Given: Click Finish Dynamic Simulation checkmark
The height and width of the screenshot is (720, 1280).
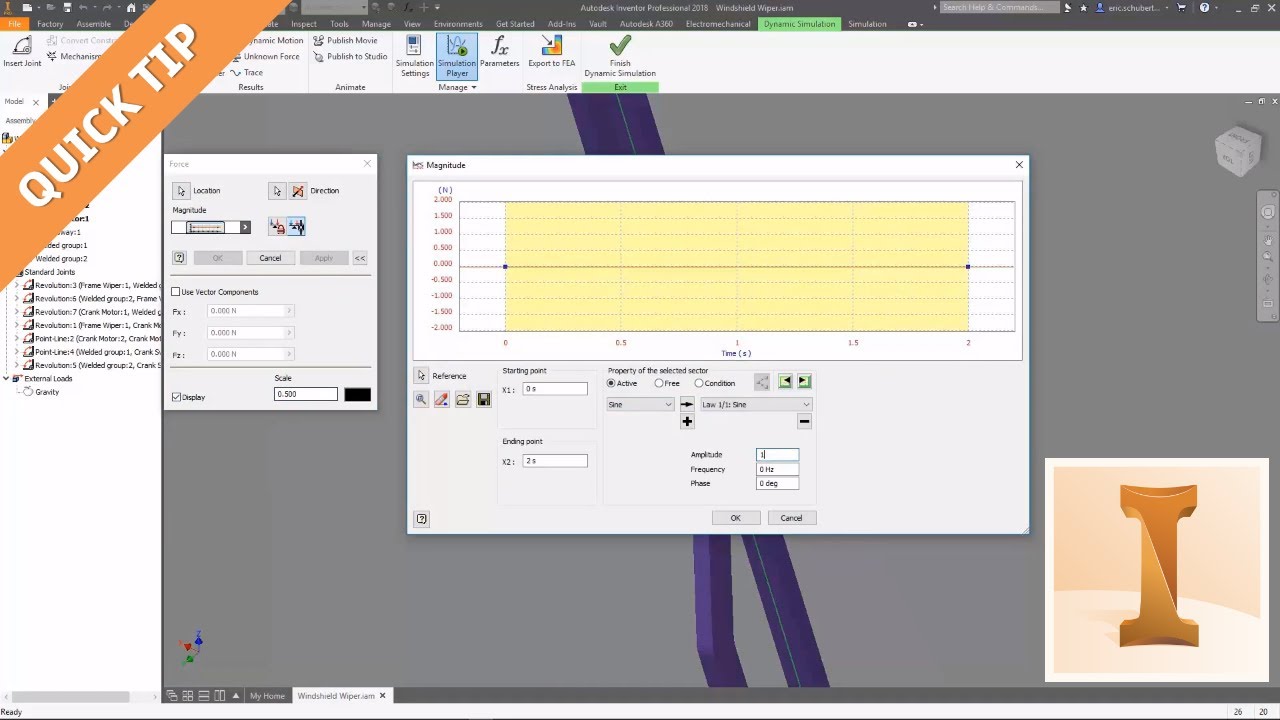Looking at the screenshot, I should 620,56.
